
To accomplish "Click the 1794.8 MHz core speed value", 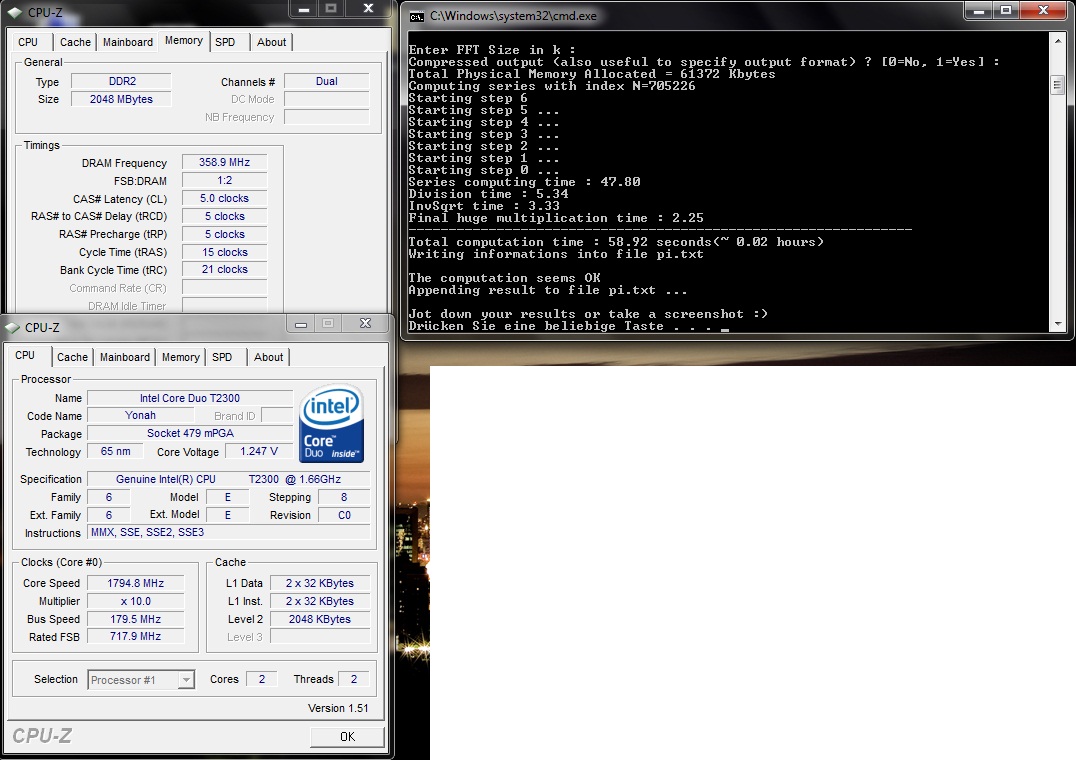I will coord(136,583).
